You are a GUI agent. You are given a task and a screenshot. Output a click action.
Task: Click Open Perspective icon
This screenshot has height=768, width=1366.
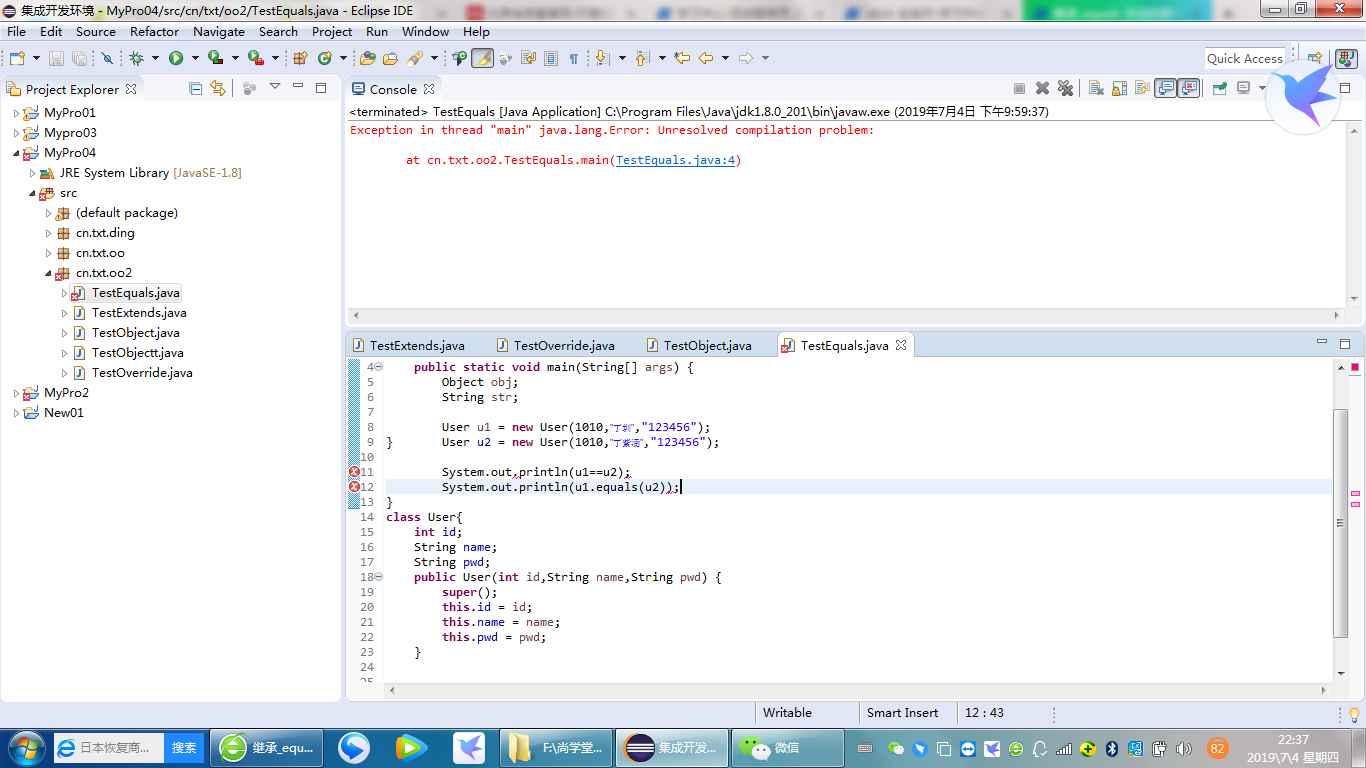tap(1316, 58)
